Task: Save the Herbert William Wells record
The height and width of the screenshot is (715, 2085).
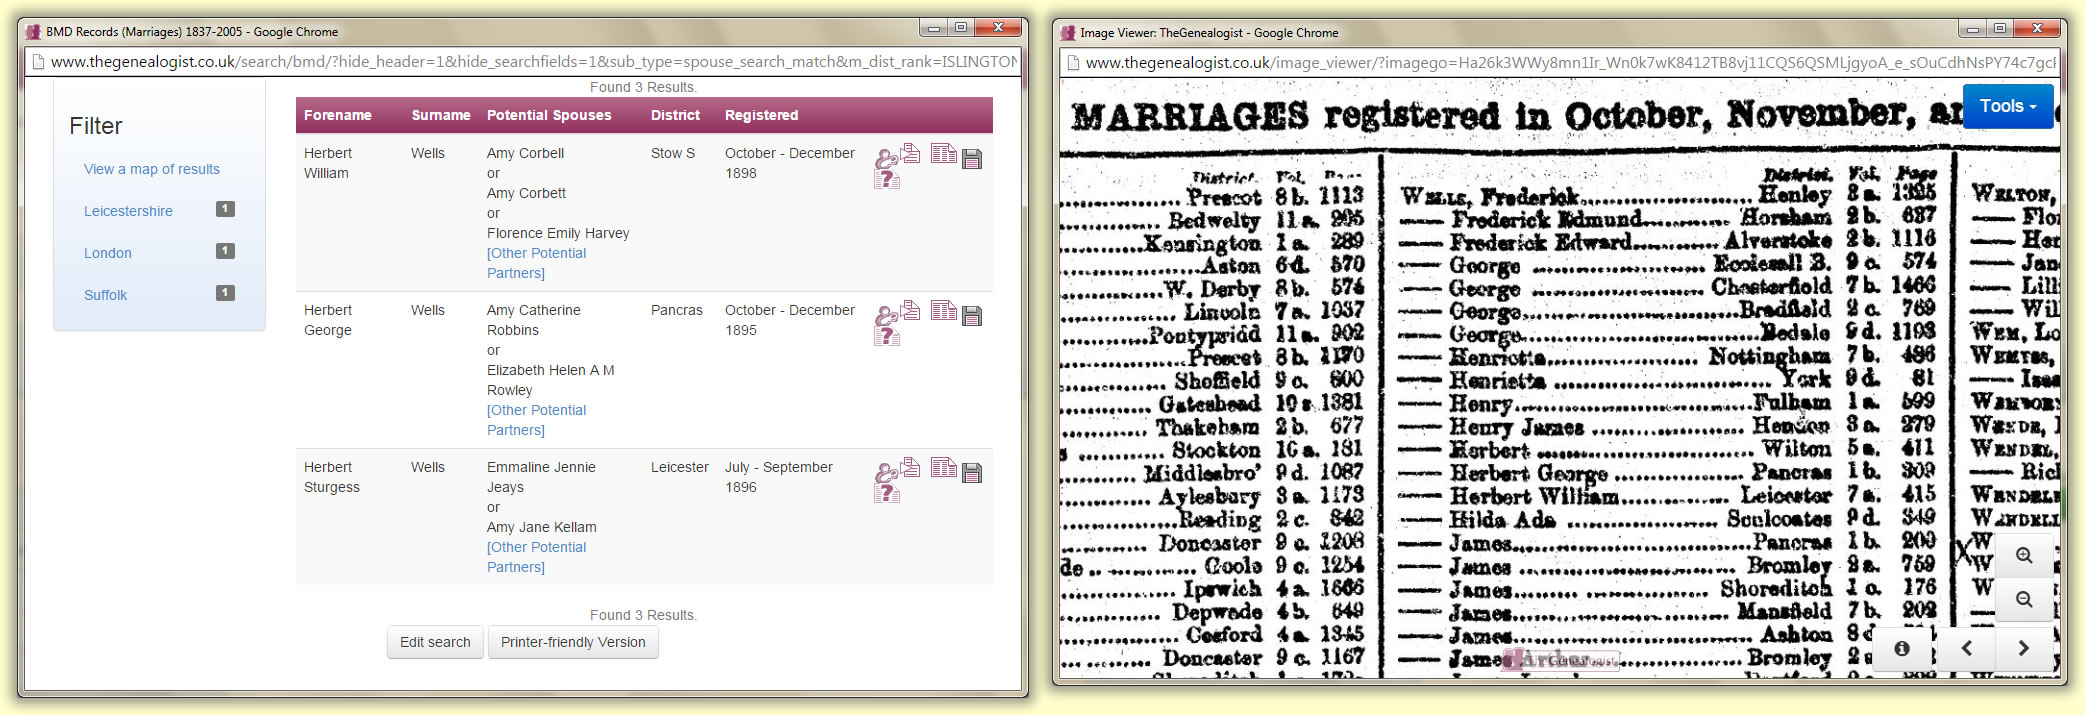Action: [x=971, y=159]
